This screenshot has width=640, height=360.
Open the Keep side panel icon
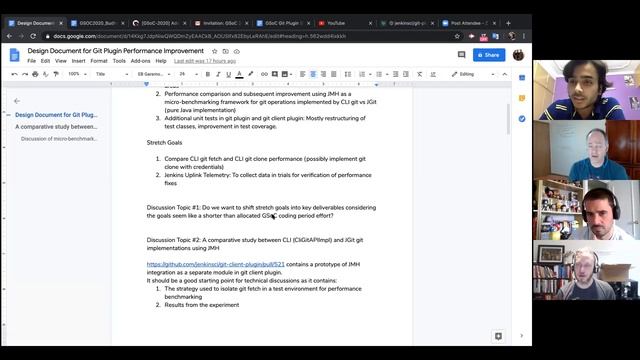(522, 98)
